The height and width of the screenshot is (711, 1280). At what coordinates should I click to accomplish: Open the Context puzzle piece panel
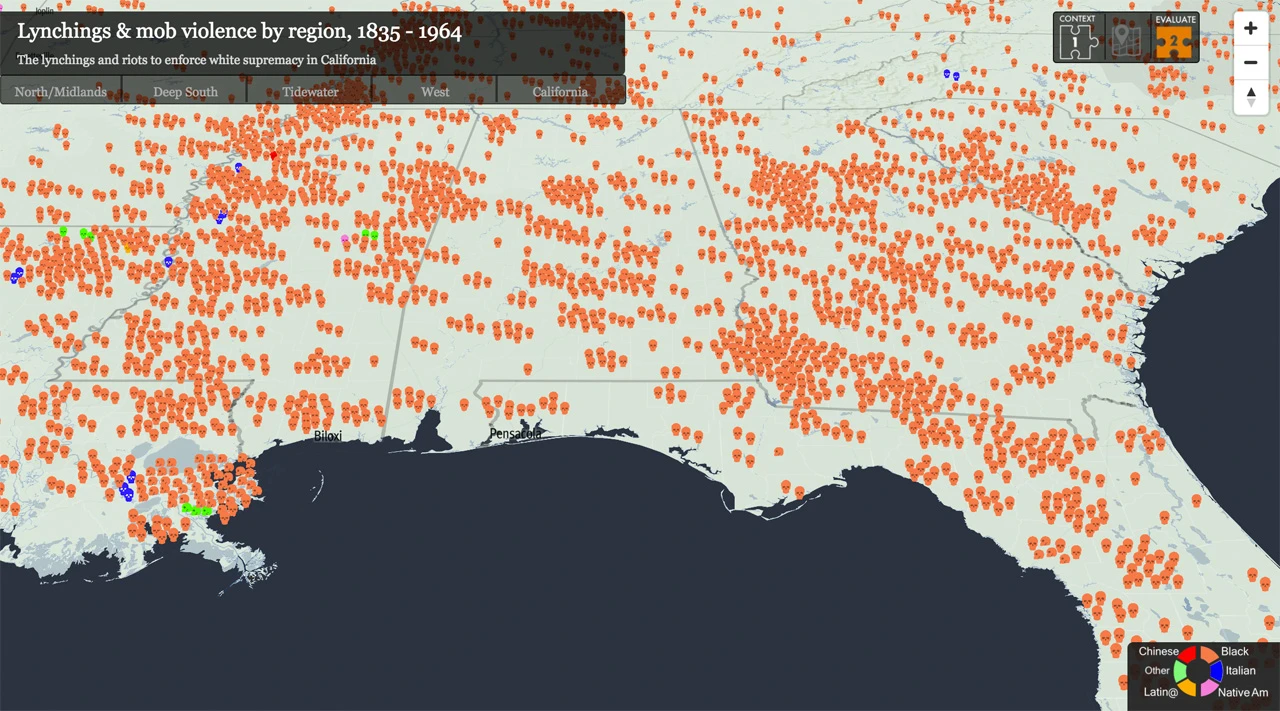click(x=1078, y=40)
